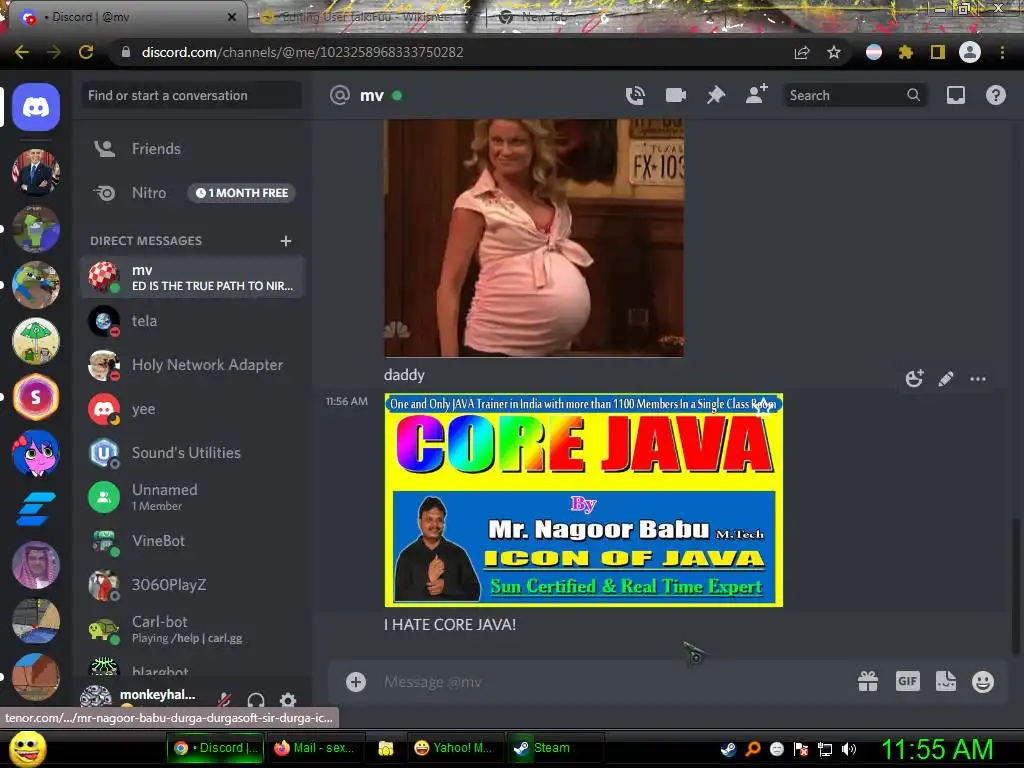This screenshot has height=768, width=1024.
Task: Open the Carl-bot DM
Action: pyautogui.click(x=192, y=629)
